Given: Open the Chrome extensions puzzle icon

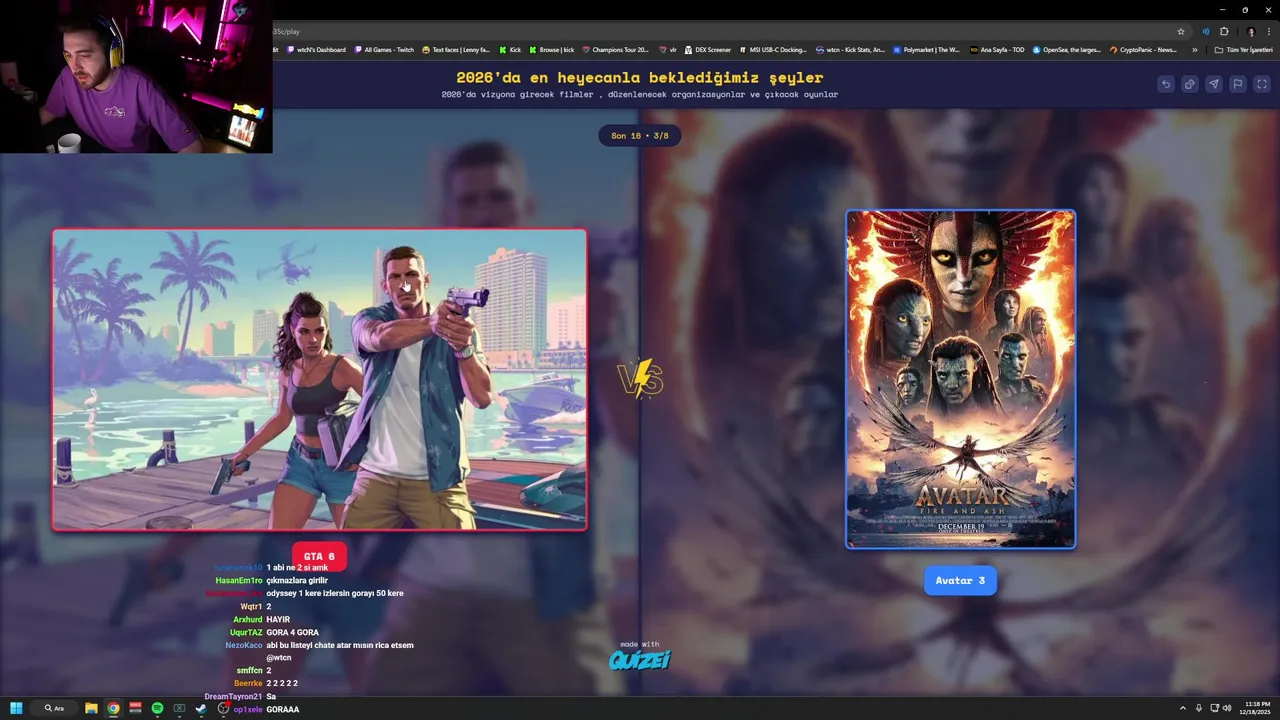Looking at the screenshot, I should point(1224,31).
